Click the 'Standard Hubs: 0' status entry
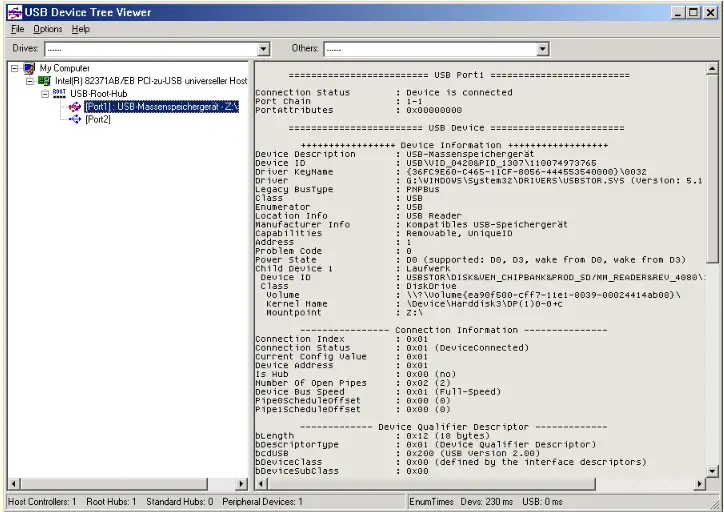This screenshot has width=724, height=512. coord(180,501)
